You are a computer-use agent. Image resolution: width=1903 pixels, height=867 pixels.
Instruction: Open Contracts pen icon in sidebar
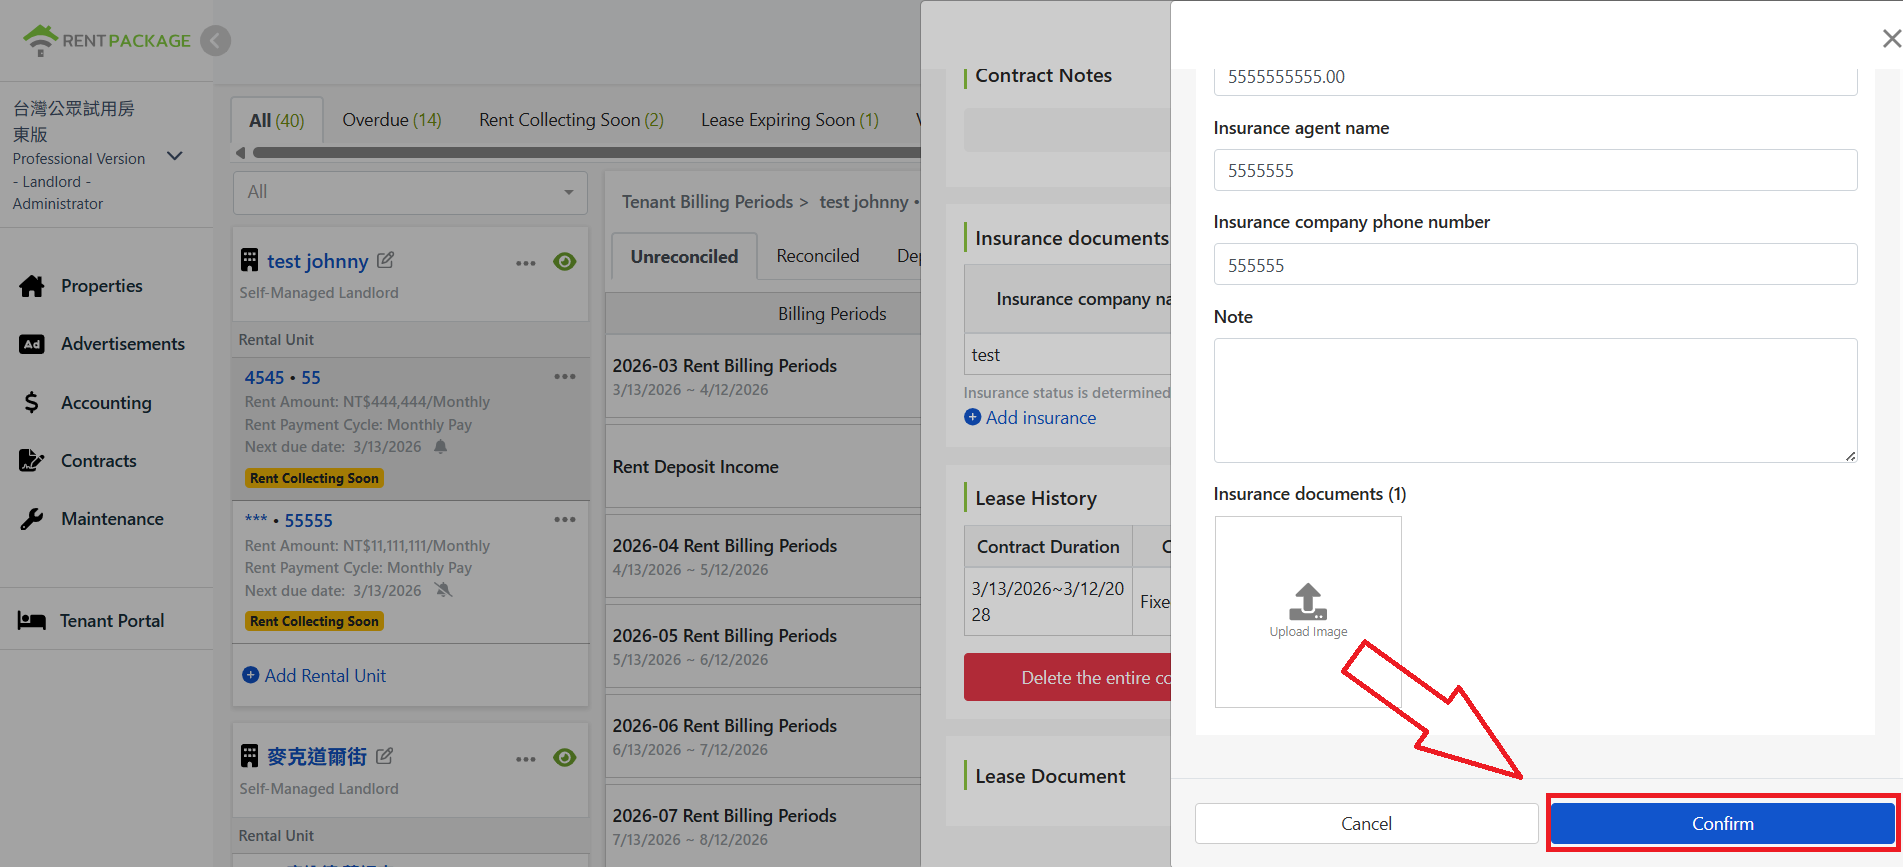(x=32, y=461)
